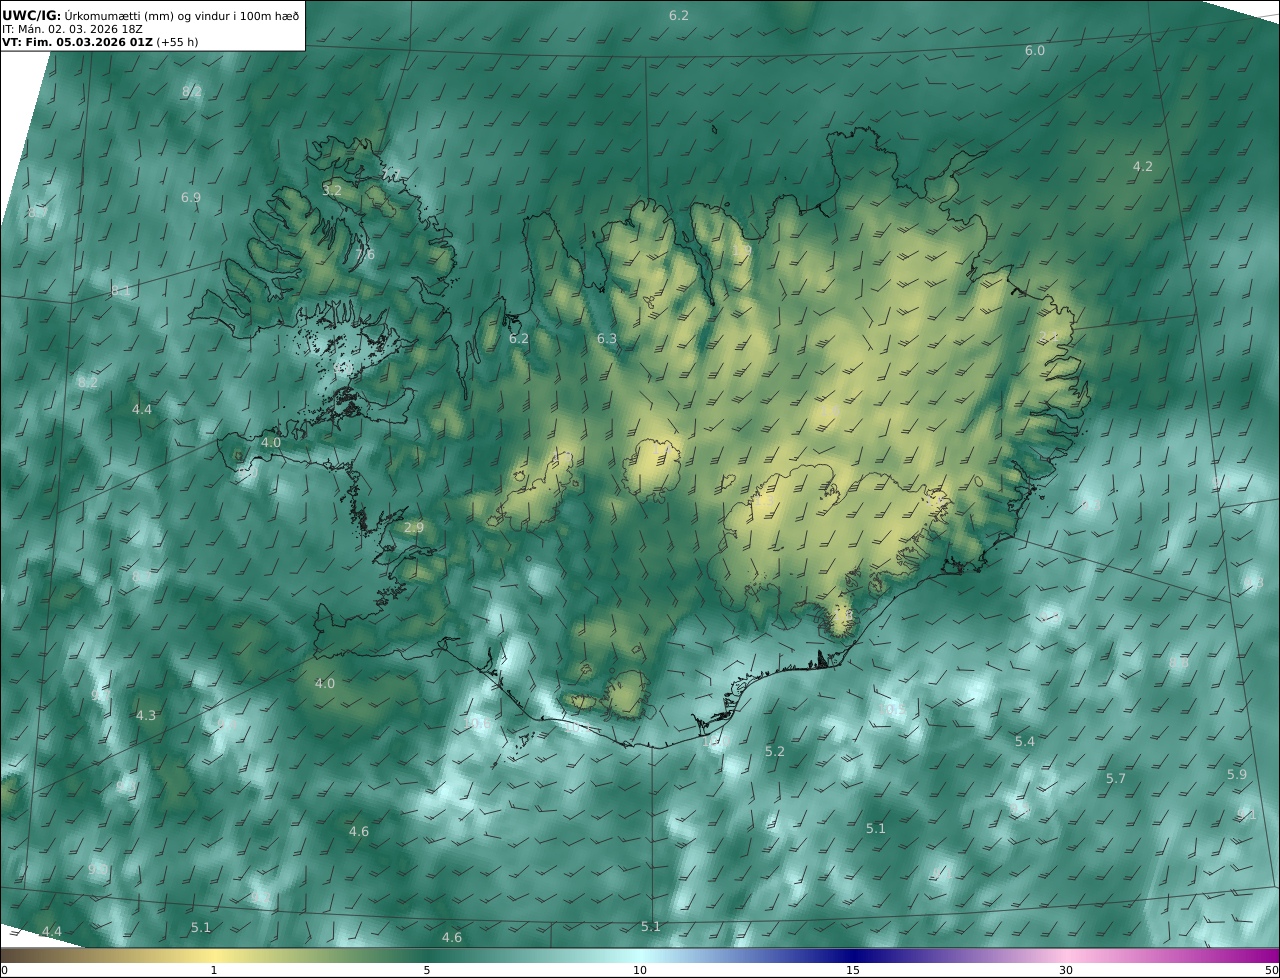Click the colorbar tick label 10

tap(640, 970)
